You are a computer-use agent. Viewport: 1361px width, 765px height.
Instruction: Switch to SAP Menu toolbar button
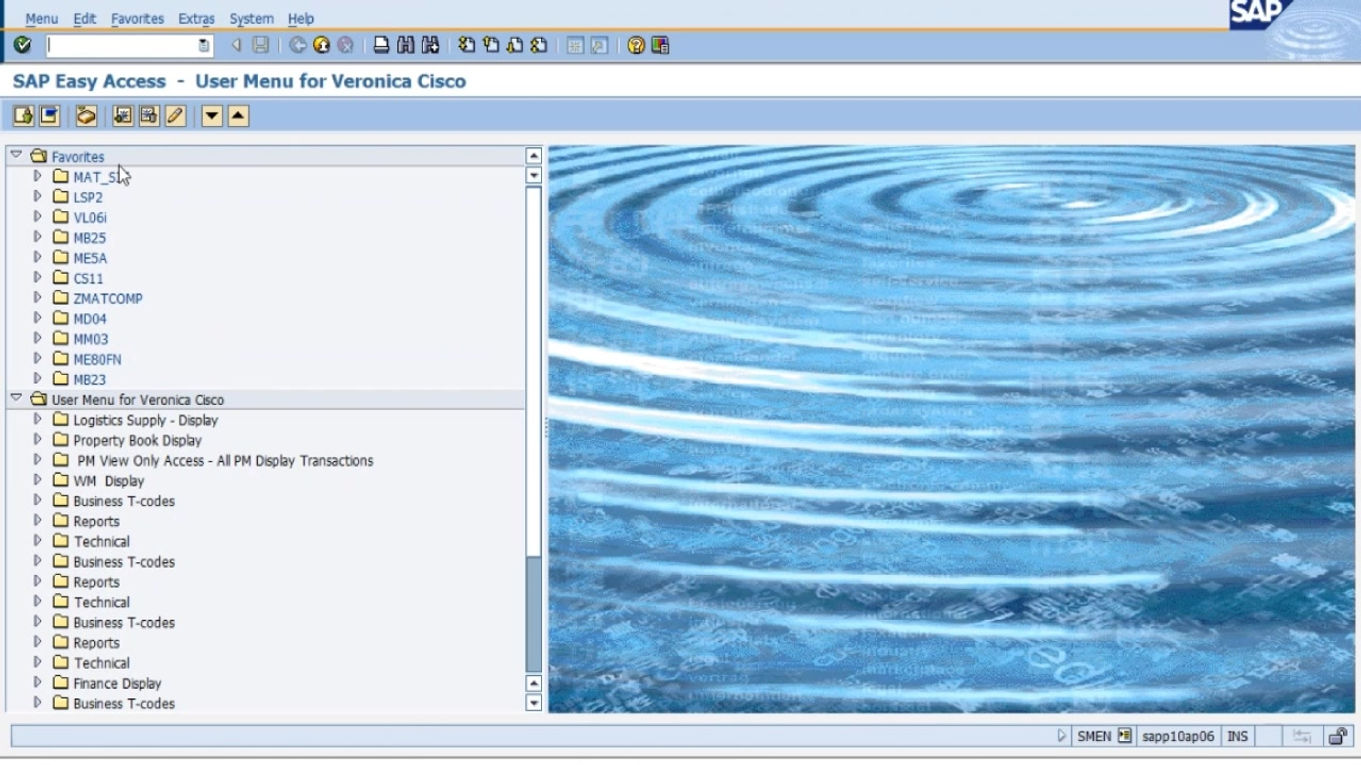(48, 116)
